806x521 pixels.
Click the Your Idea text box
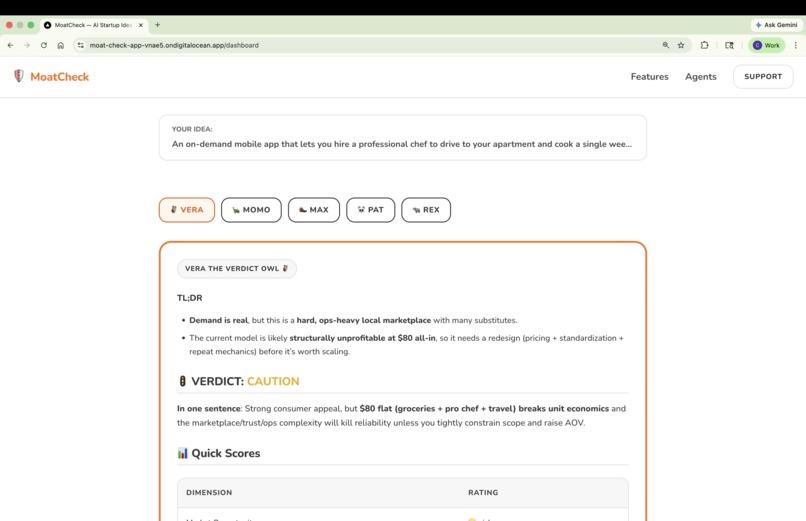402,137
